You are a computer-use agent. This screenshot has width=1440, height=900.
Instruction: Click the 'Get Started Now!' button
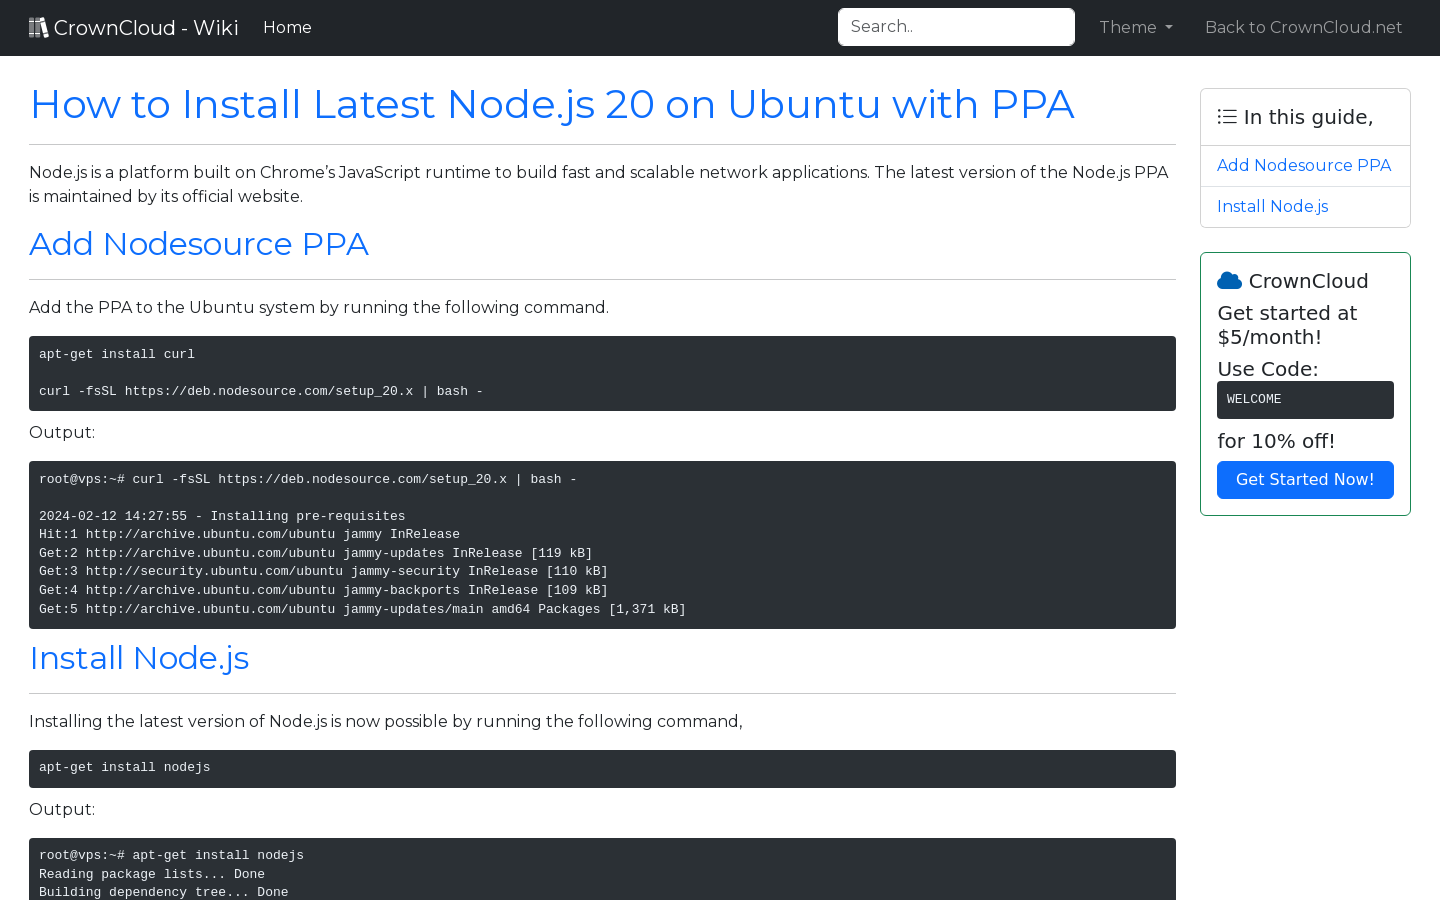(x=1305, y=480)
